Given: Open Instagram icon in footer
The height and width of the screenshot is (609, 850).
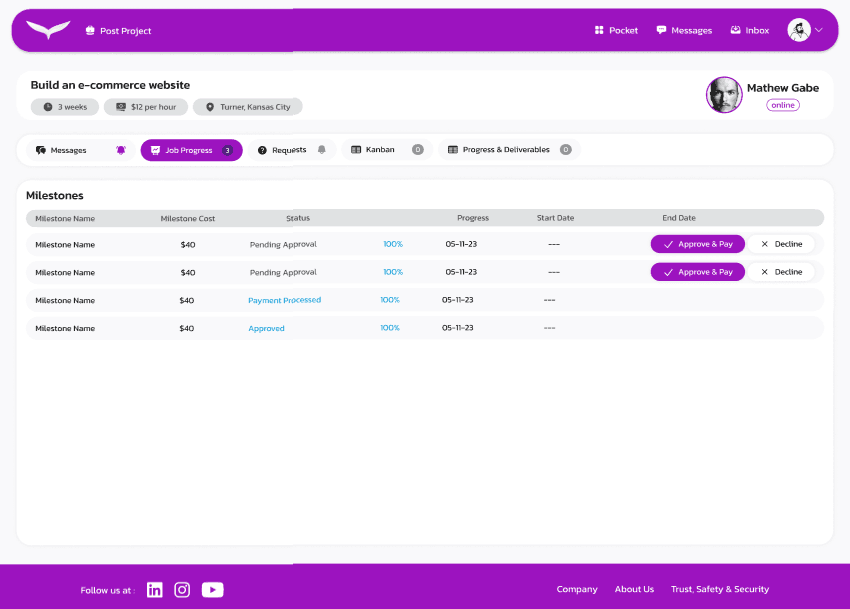Looking at the screenshot, I should pyautogui.click(x=182, y=590).
